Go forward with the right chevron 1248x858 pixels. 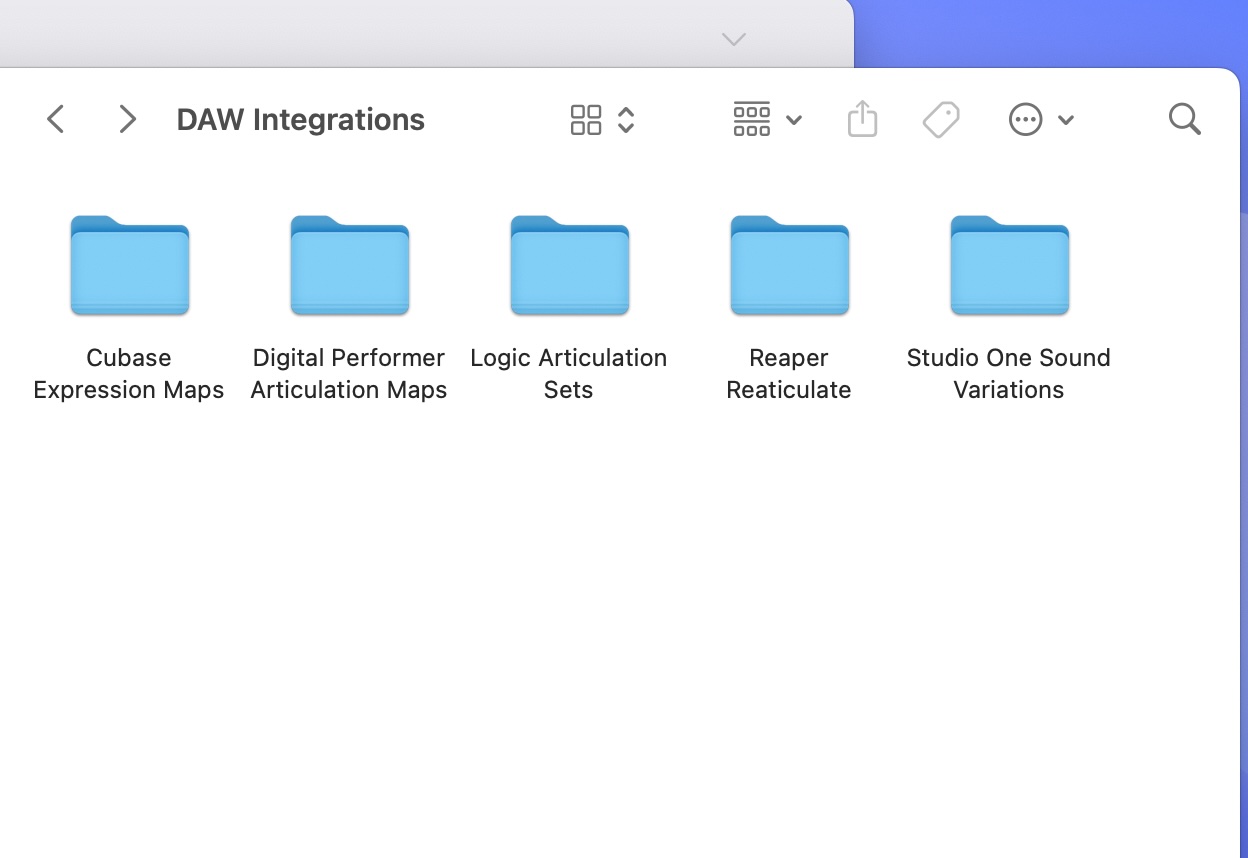[127, 119]
